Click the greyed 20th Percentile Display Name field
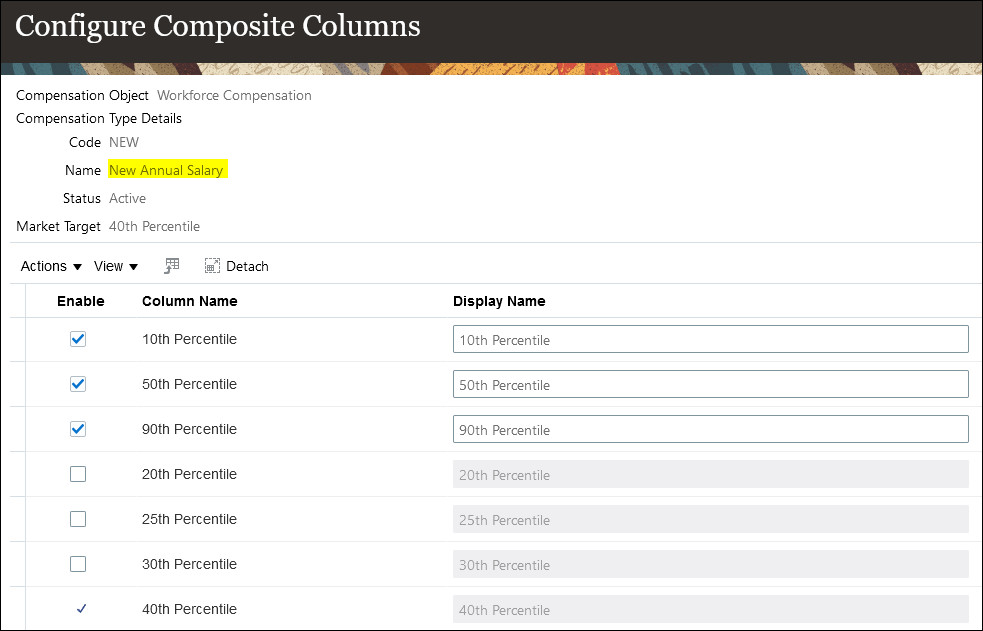The height and width of the screenshot is (631, 983). (710, 475)
